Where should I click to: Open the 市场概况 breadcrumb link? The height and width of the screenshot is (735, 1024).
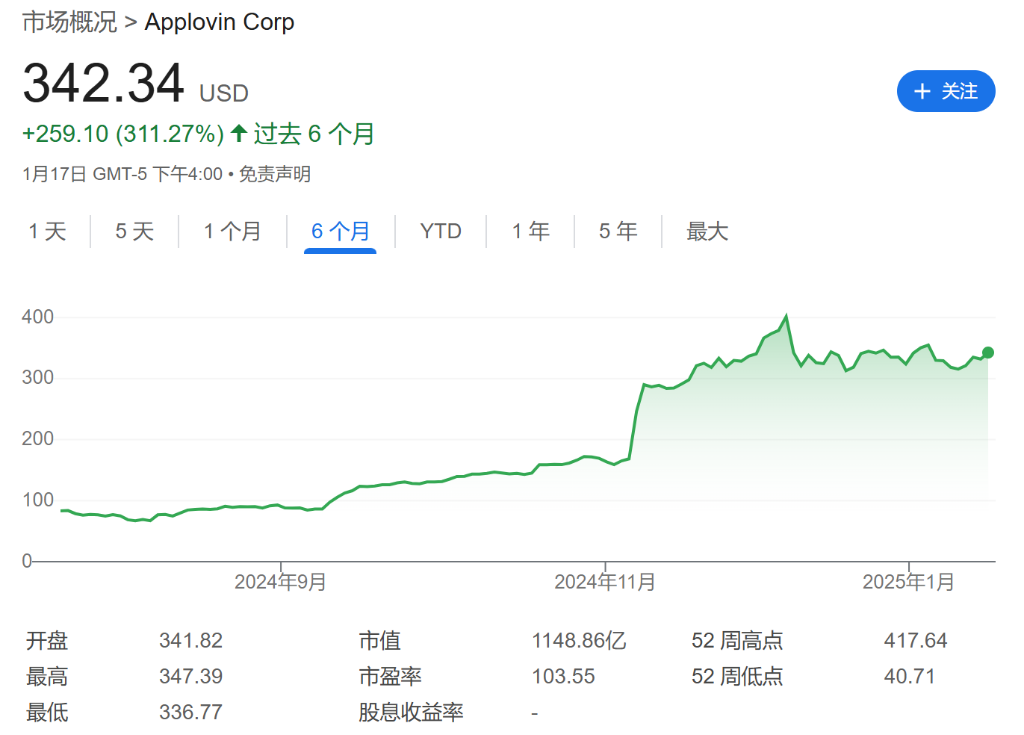coord(69,22)
